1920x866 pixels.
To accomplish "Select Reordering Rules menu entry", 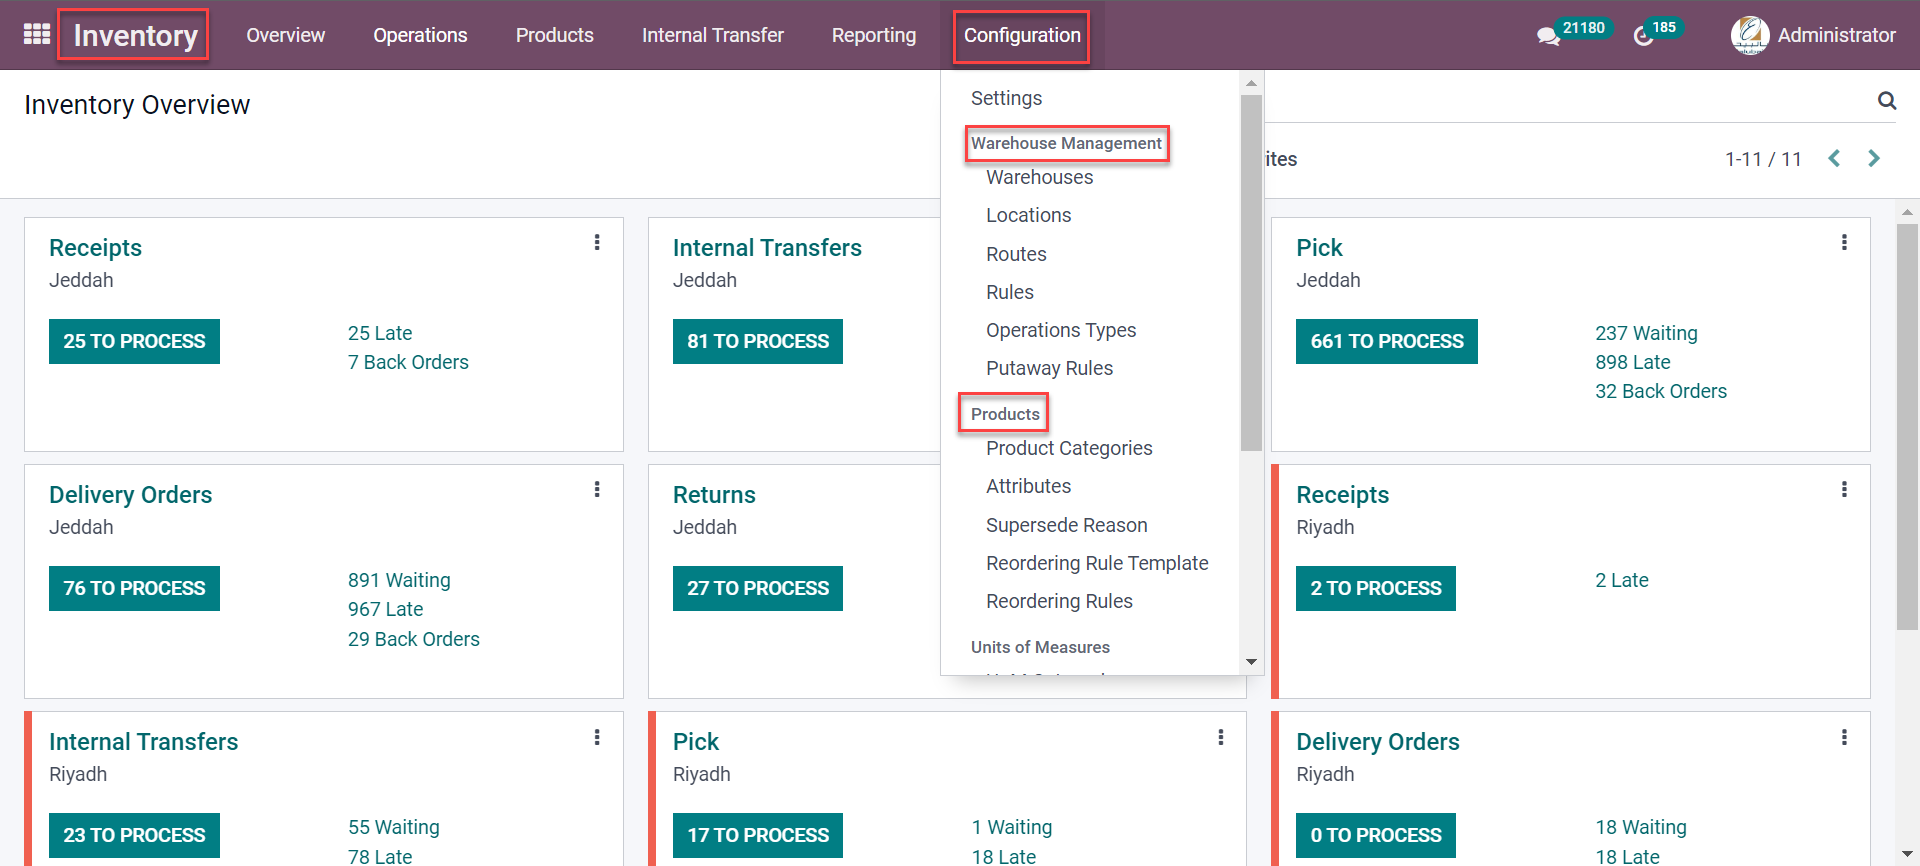I will click(x=1059, y=601).
